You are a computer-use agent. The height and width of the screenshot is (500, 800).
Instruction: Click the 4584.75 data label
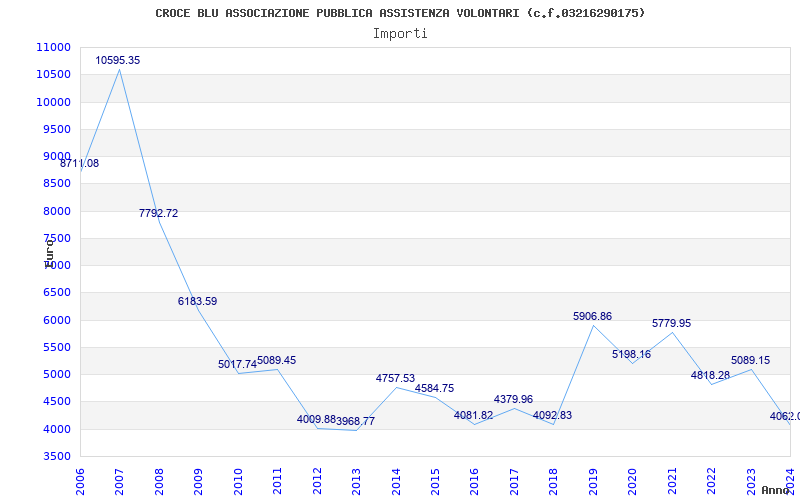pos(434,388)
